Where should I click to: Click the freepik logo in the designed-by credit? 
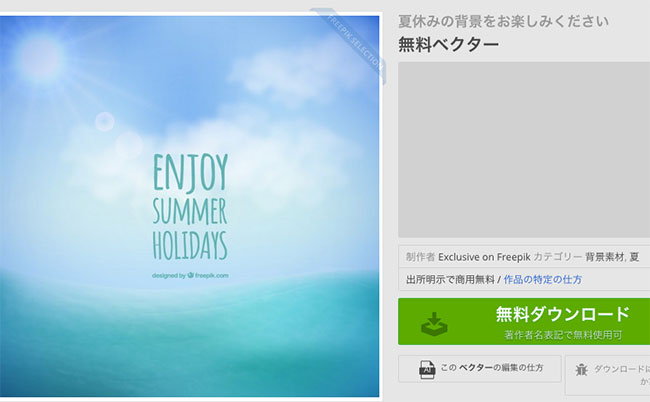[191, 275]
